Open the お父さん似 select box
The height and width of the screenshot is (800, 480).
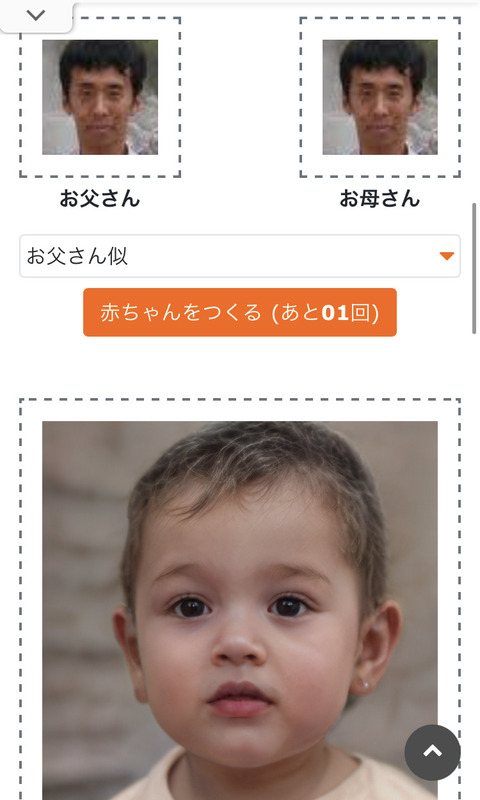240,256
